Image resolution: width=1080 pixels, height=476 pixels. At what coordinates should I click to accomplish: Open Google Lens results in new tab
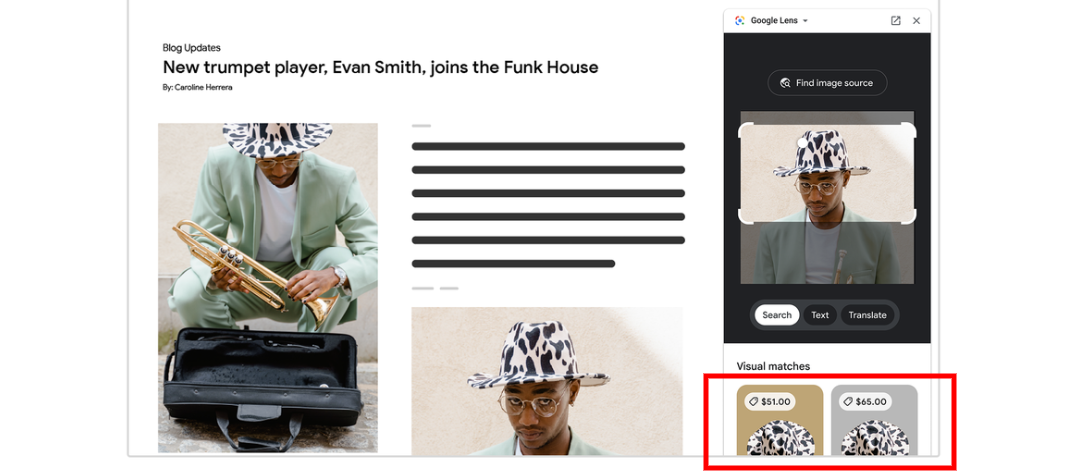coord(895,21)
